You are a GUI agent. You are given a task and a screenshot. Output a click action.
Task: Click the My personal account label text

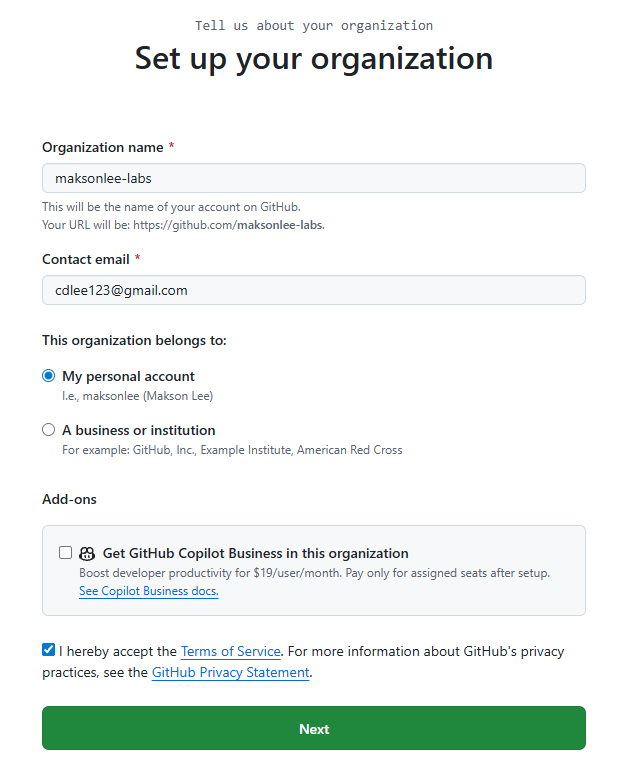pos(128,376)
